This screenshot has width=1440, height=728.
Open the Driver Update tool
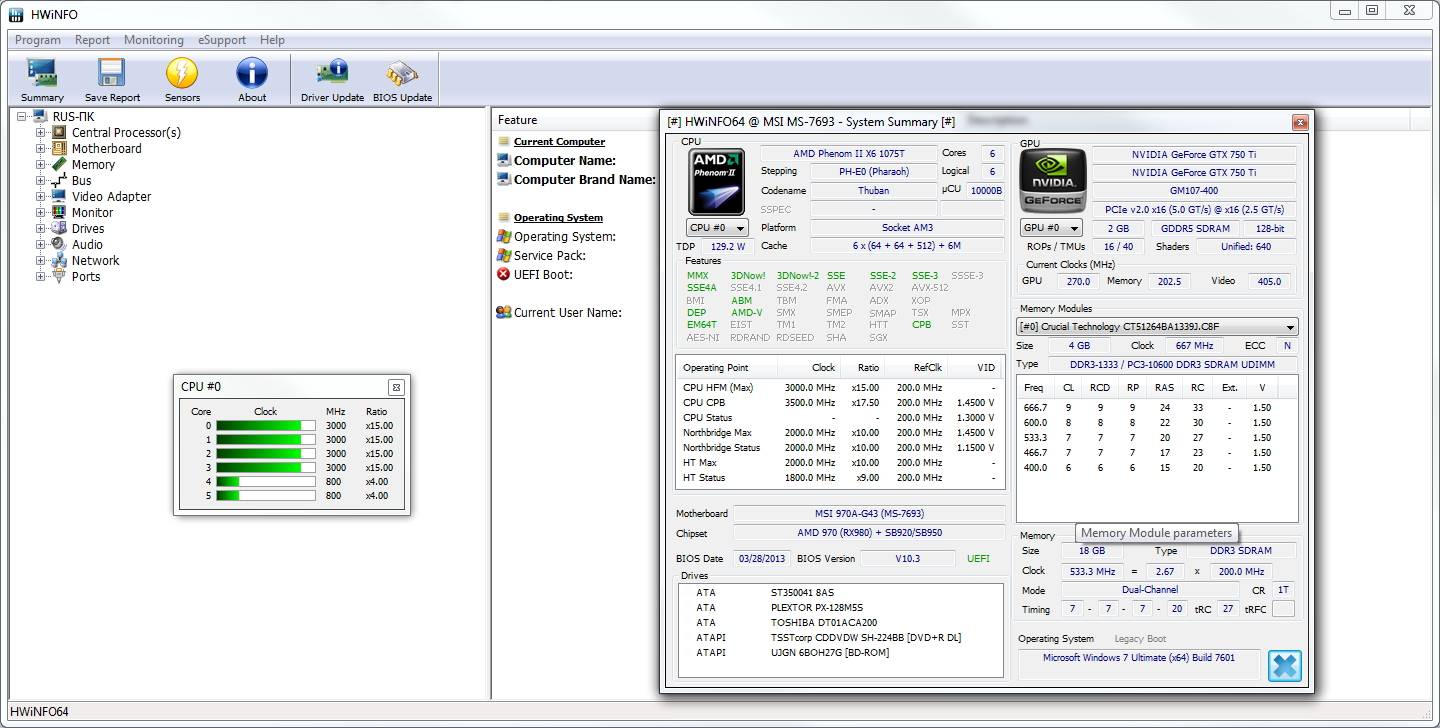[332, 80]
